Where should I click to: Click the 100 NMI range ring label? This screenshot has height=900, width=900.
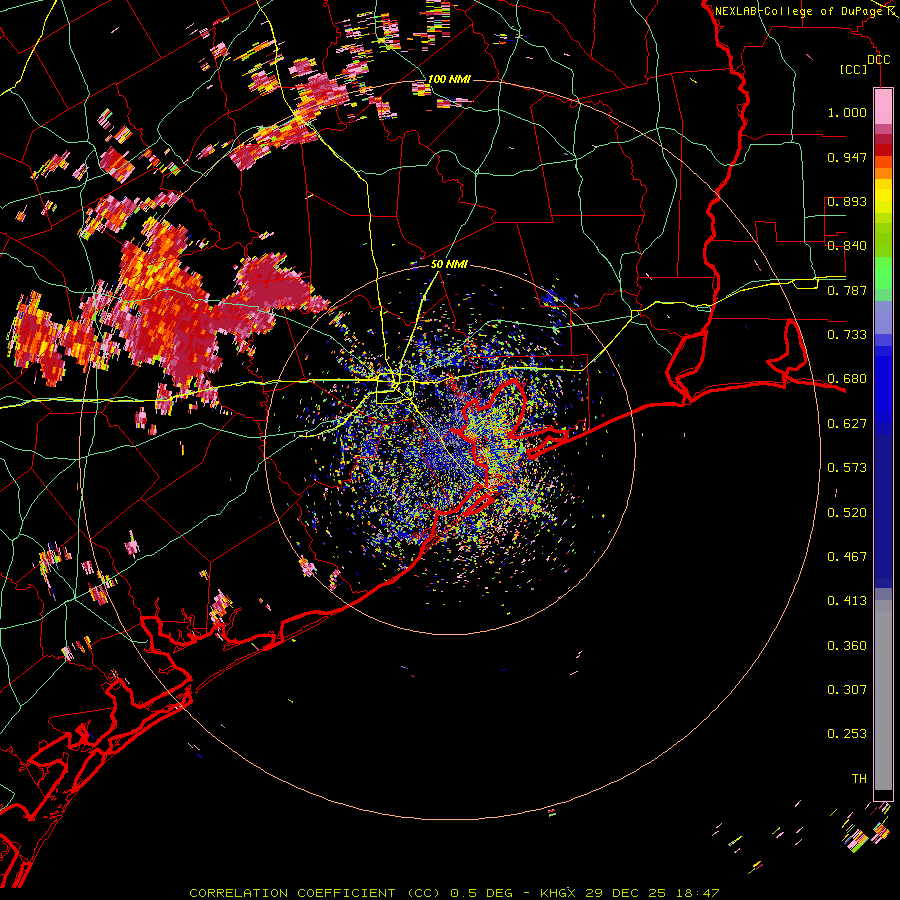(x=449, y=79)
